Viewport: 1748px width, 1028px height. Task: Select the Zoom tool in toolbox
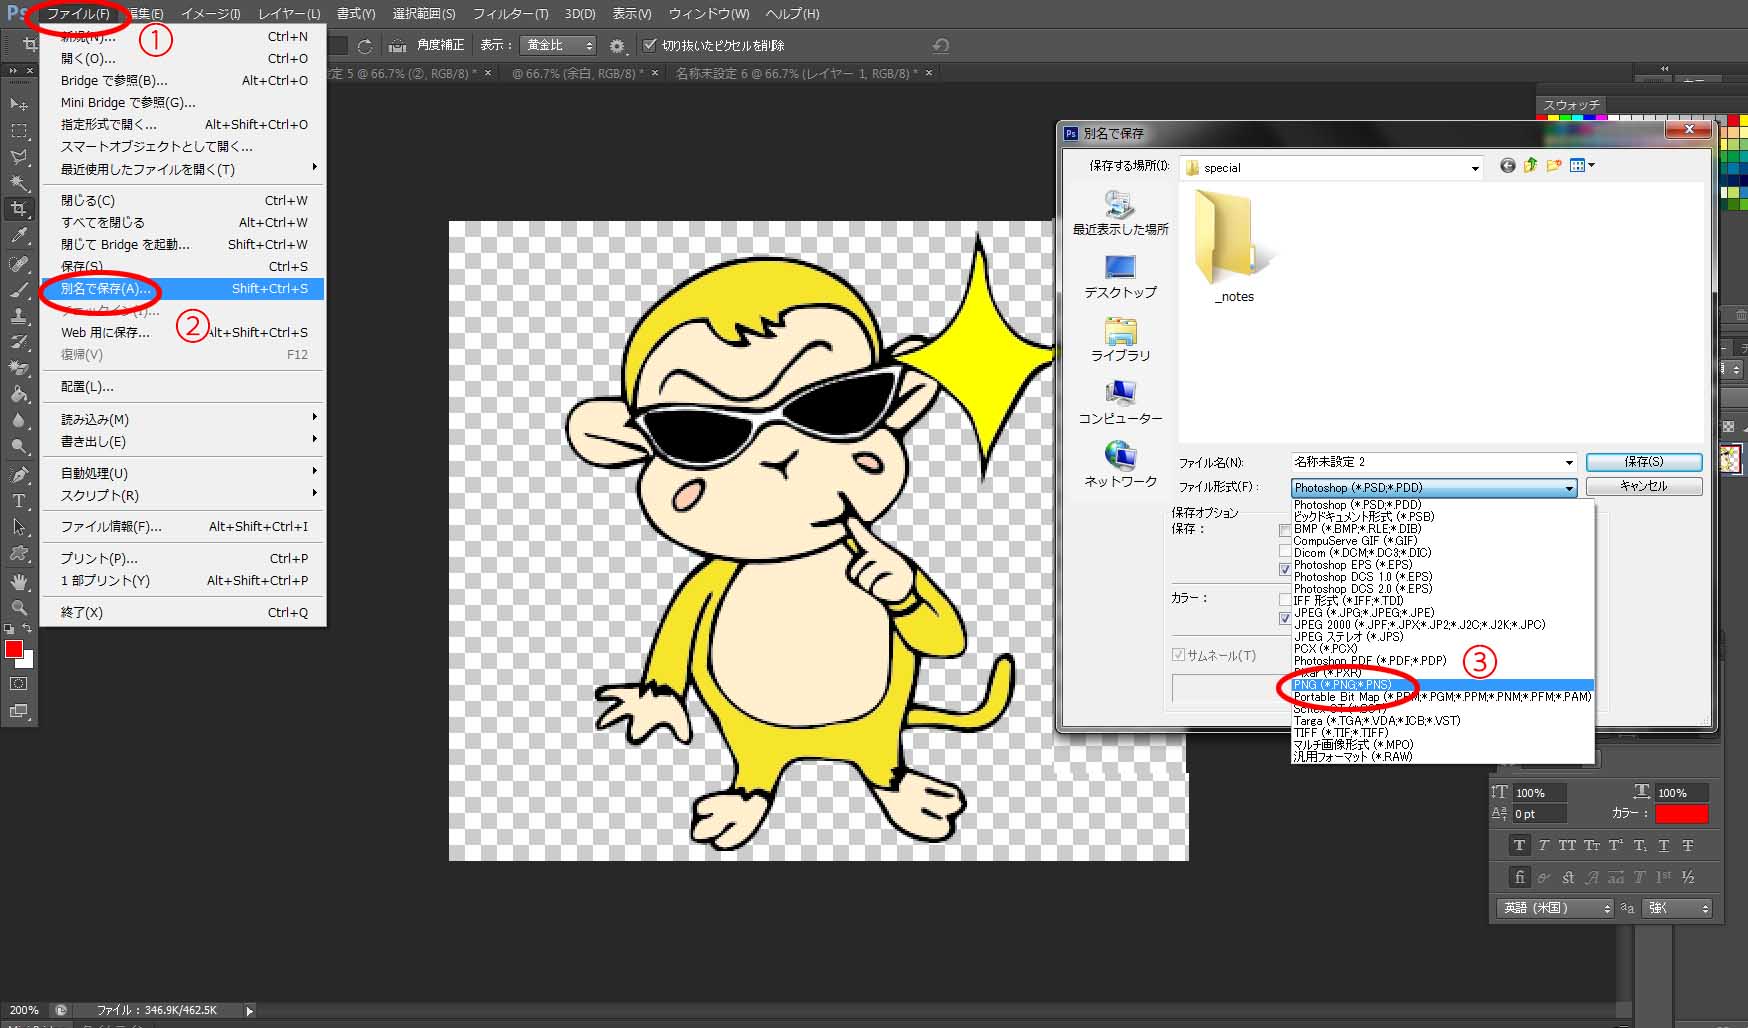coord(19,607)
